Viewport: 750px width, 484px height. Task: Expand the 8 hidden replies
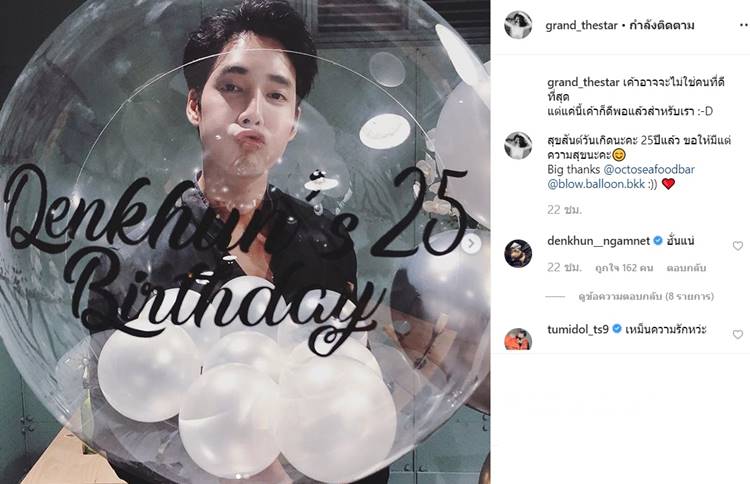click(646, 297)
